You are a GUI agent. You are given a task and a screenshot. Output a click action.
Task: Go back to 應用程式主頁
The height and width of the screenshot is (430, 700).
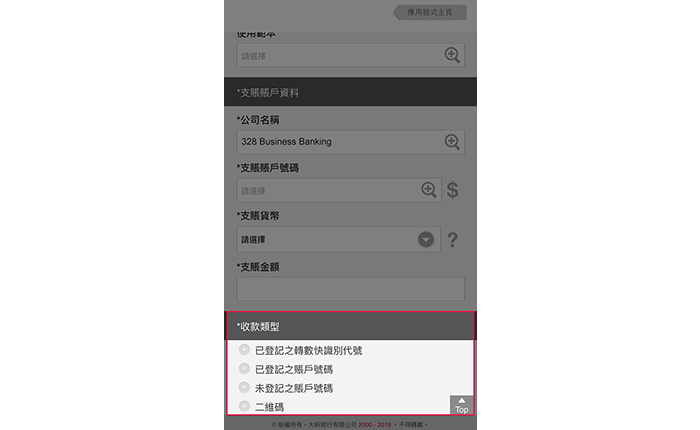(429, 12)
